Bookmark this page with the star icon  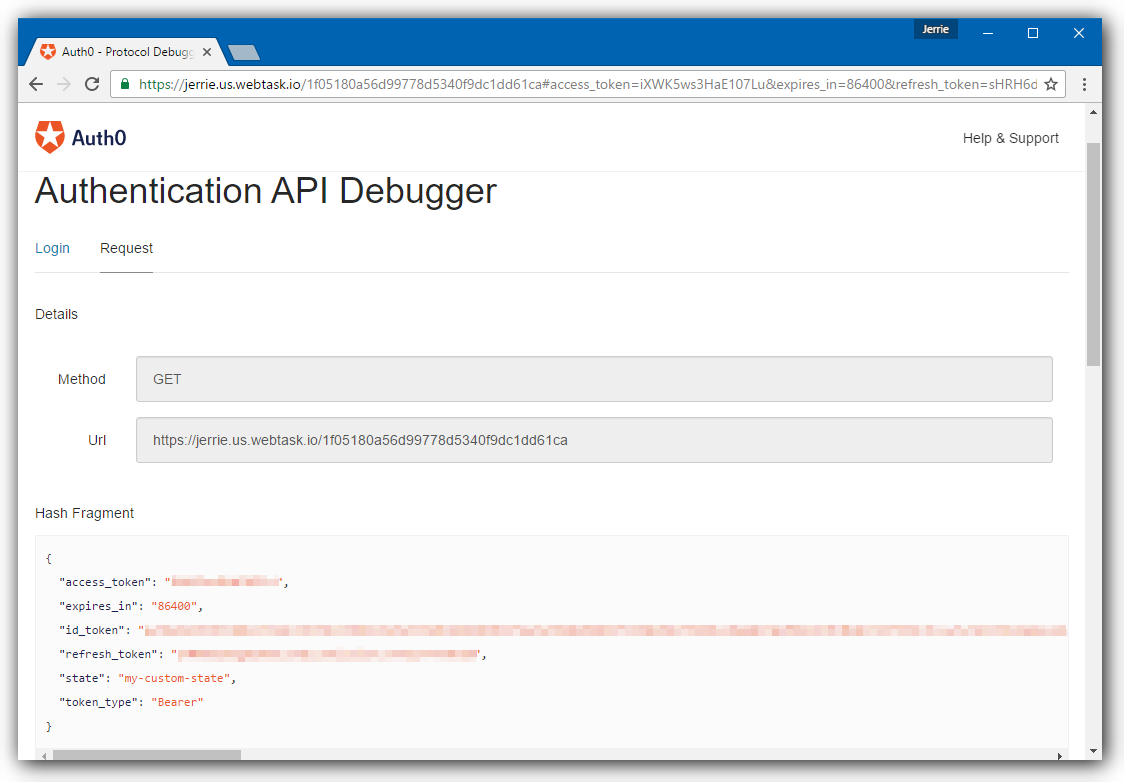click(1051, 85)
